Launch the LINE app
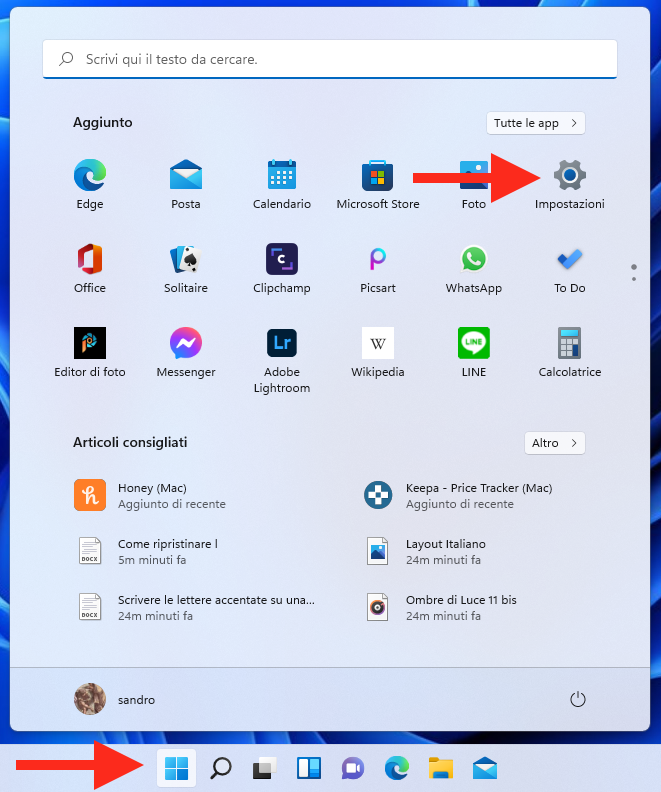 474,352
